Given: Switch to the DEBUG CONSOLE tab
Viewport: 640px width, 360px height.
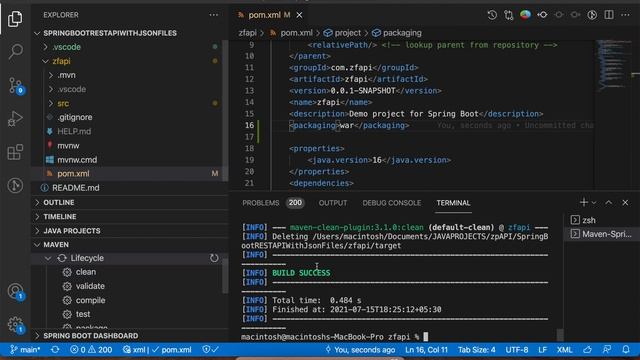Looking at the screenshot, I should coord(391,203).
